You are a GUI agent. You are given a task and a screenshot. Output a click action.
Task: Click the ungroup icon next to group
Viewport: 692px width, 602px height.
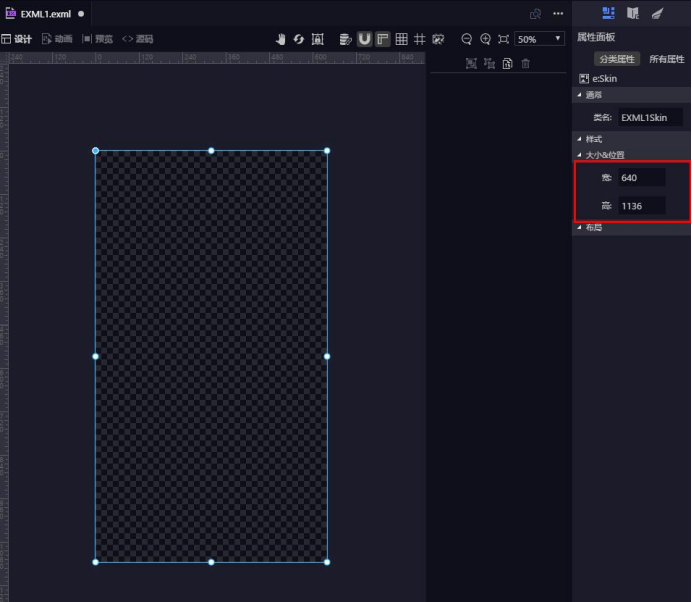pyautogui.click(x=489, y=64)
